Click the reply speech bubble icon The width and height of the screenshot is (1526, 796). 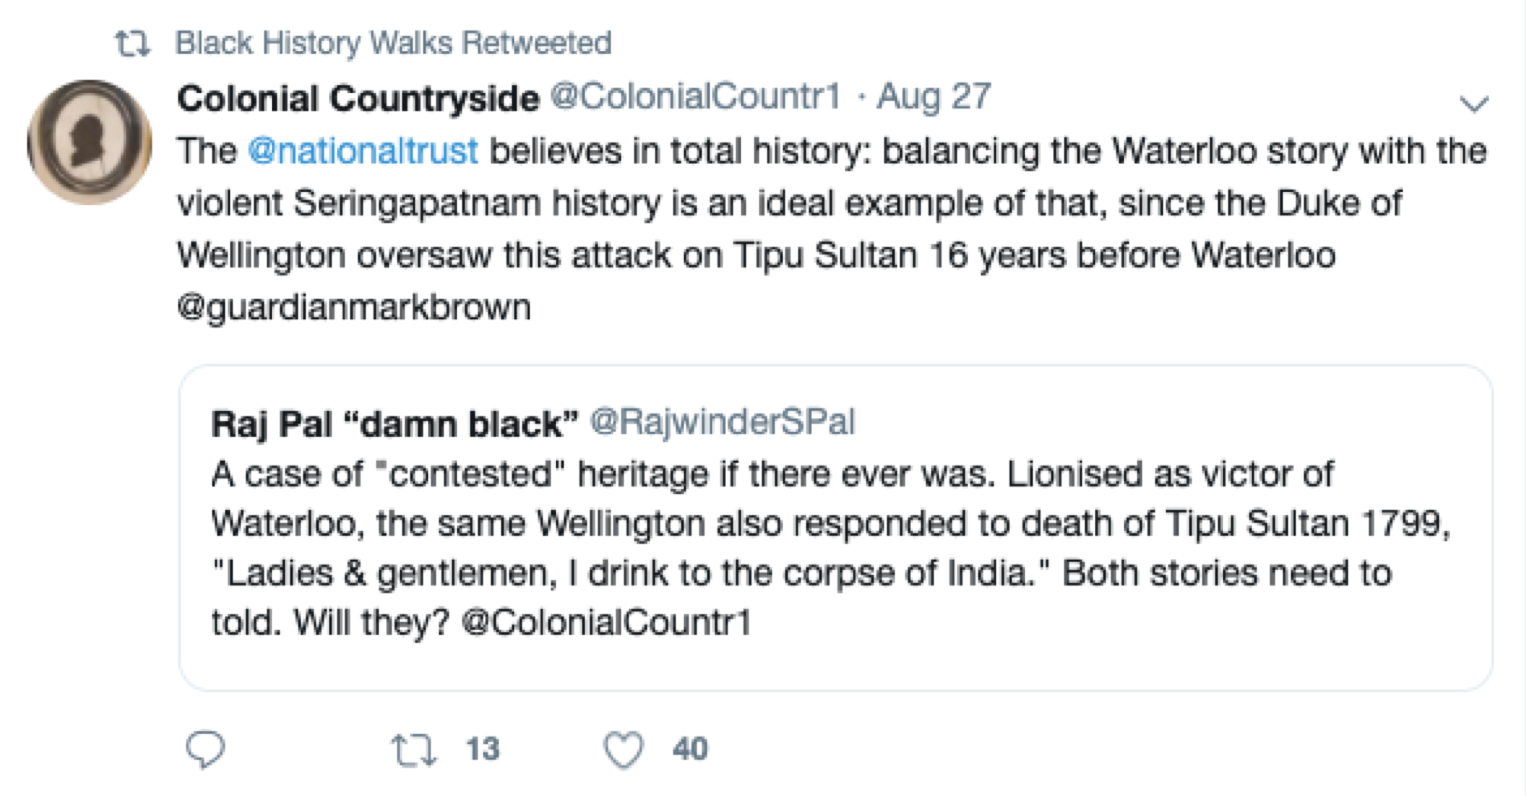tap(206, 749)
